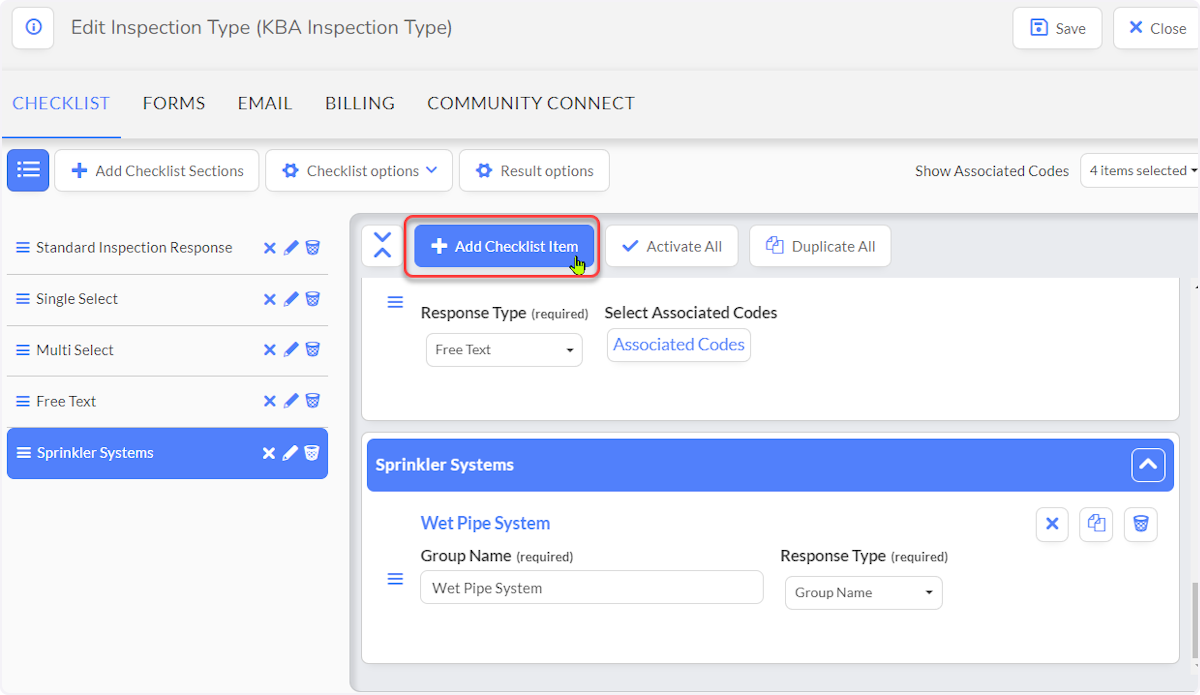
Task: Click Duplicate All button
Action: pyautogui.click(x=820, y=246)
